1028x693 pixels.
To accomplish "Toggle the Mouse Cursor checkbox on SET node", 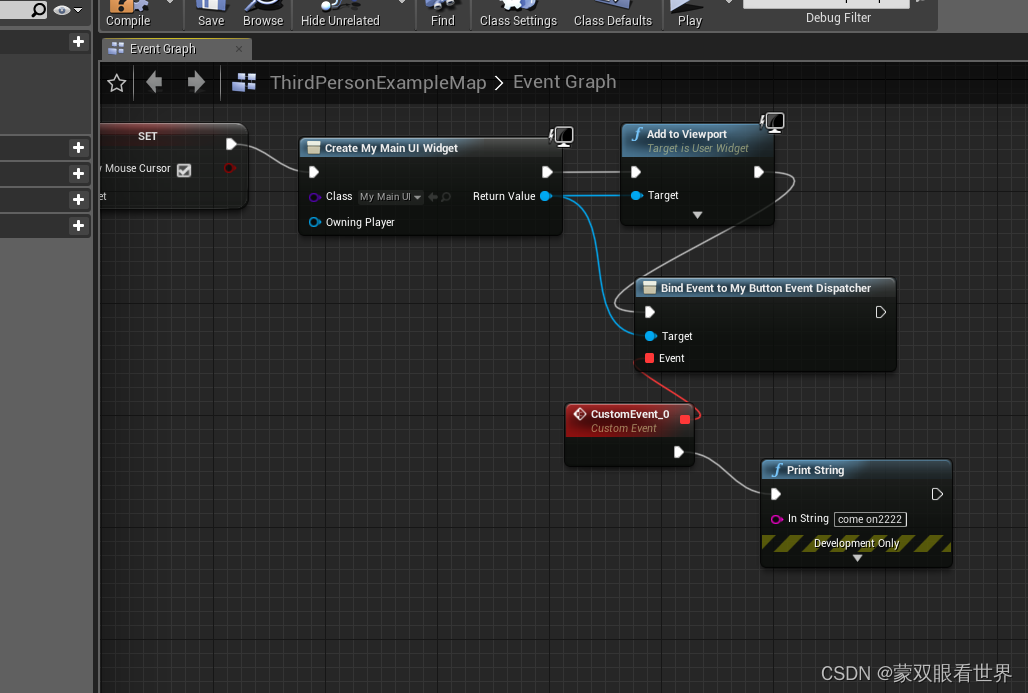I will (184, 170).
